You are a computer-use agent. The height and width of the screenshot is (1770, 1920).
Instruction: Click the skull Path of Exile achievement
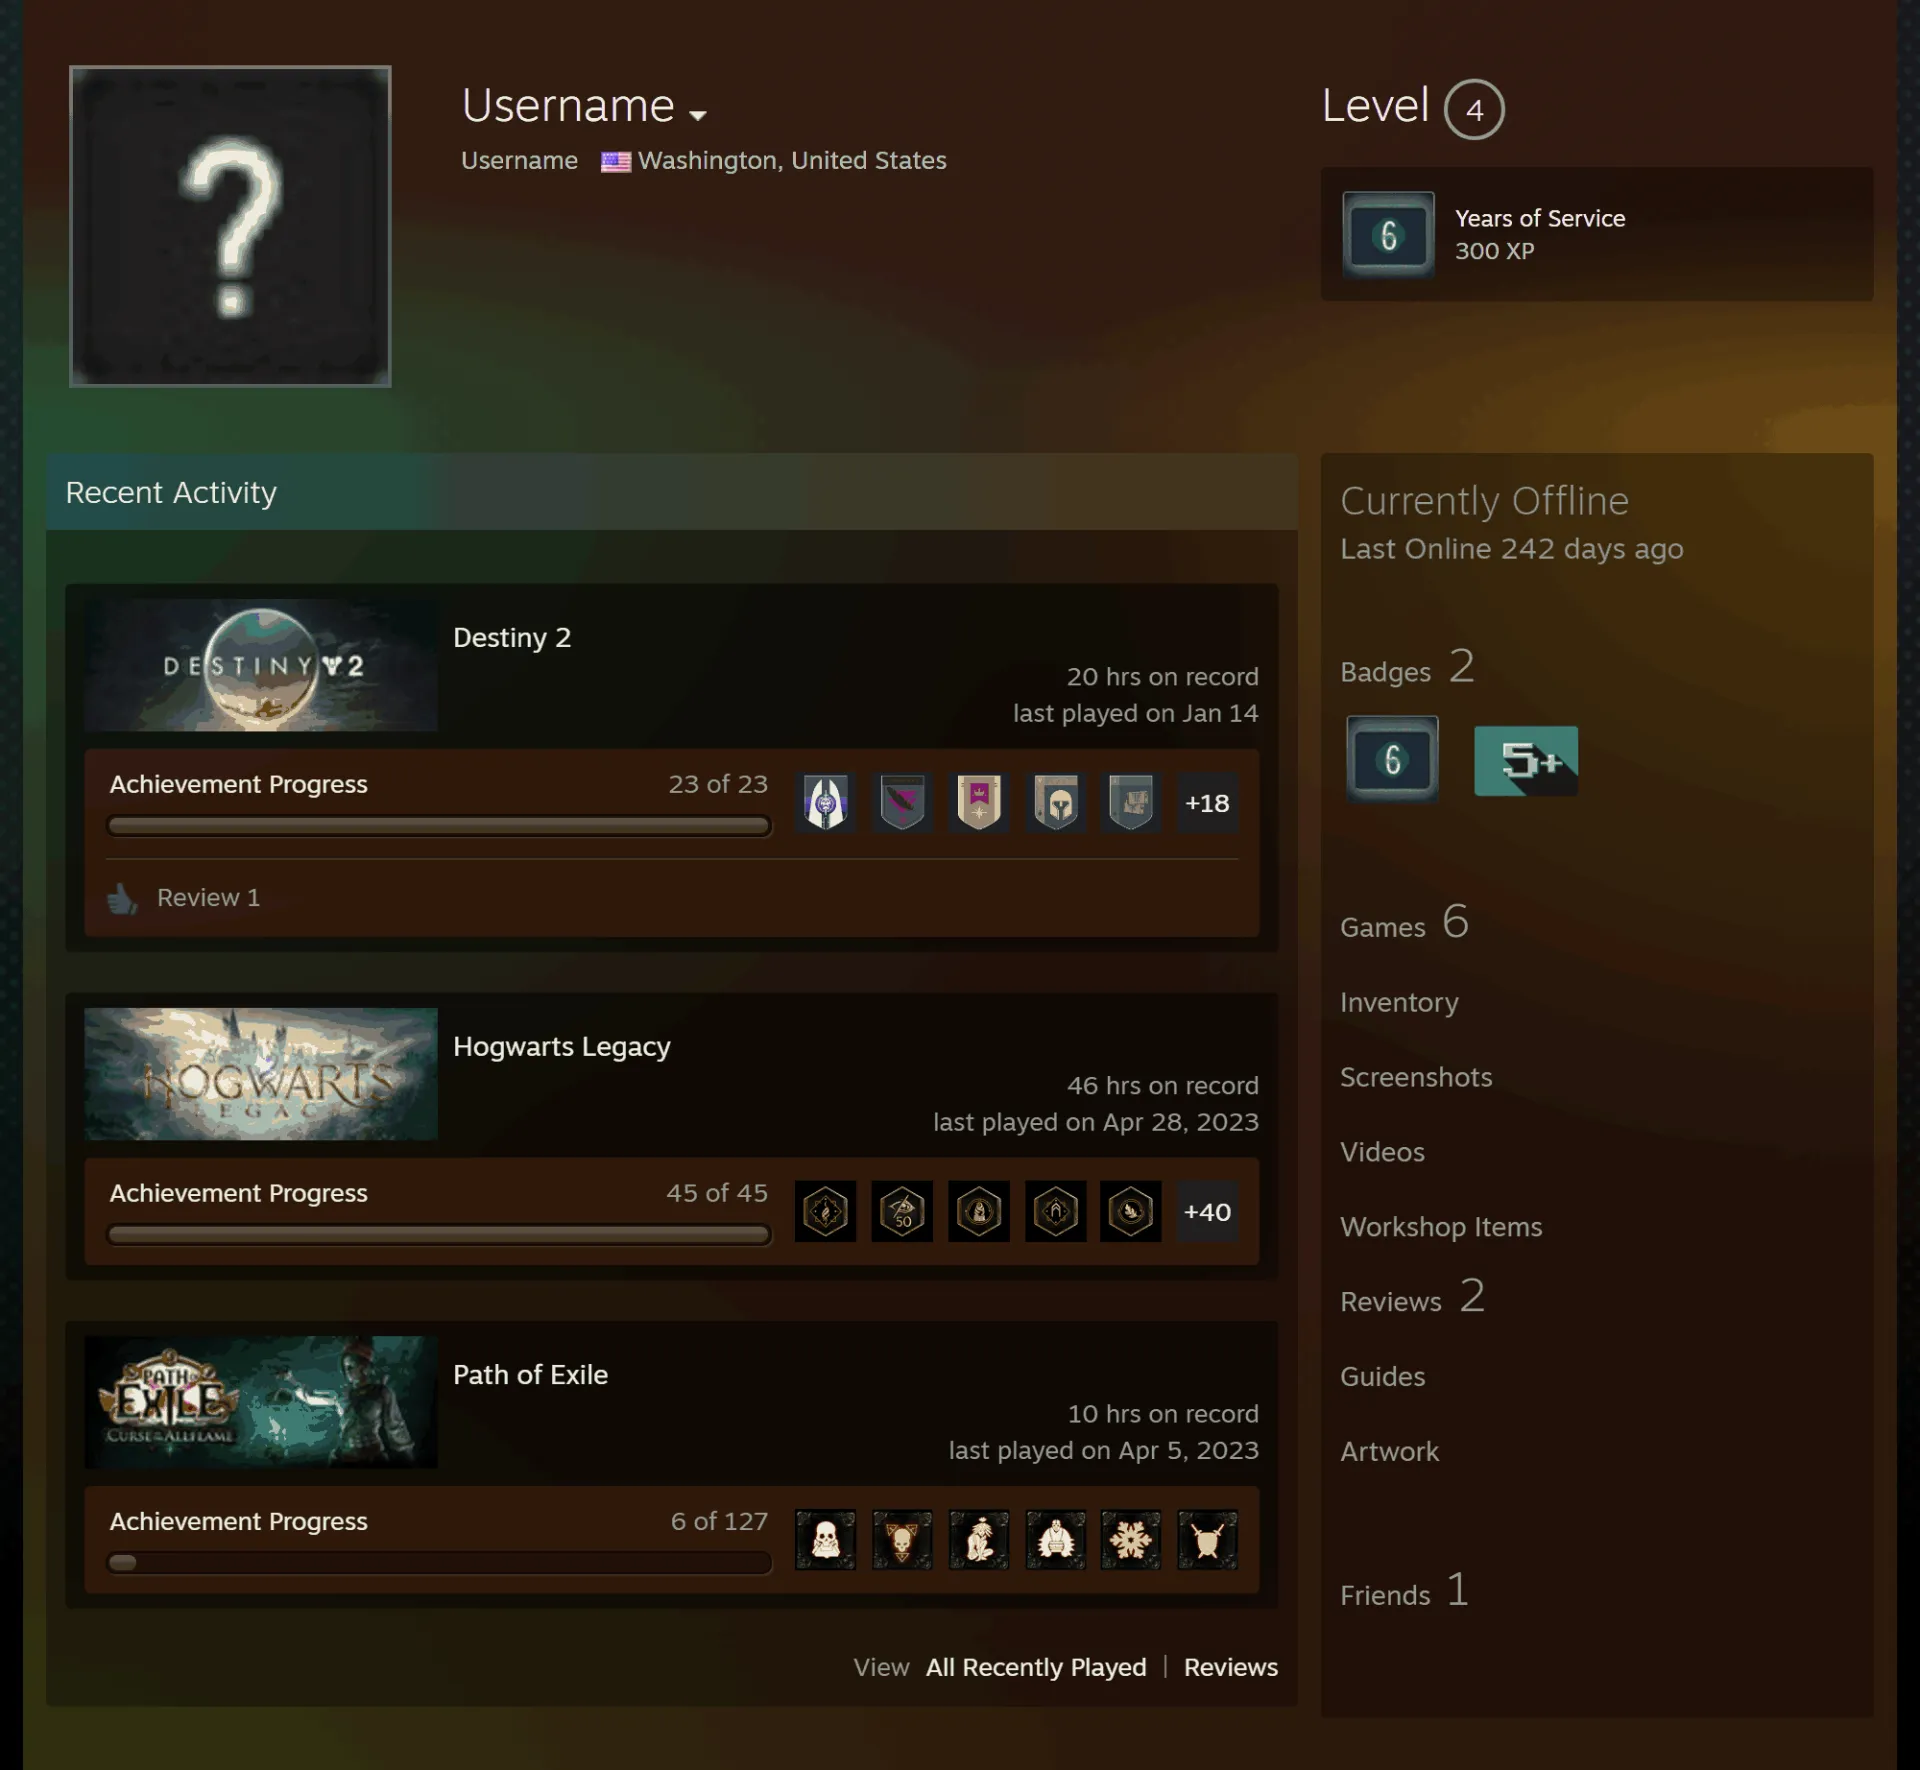[826, 1539]
